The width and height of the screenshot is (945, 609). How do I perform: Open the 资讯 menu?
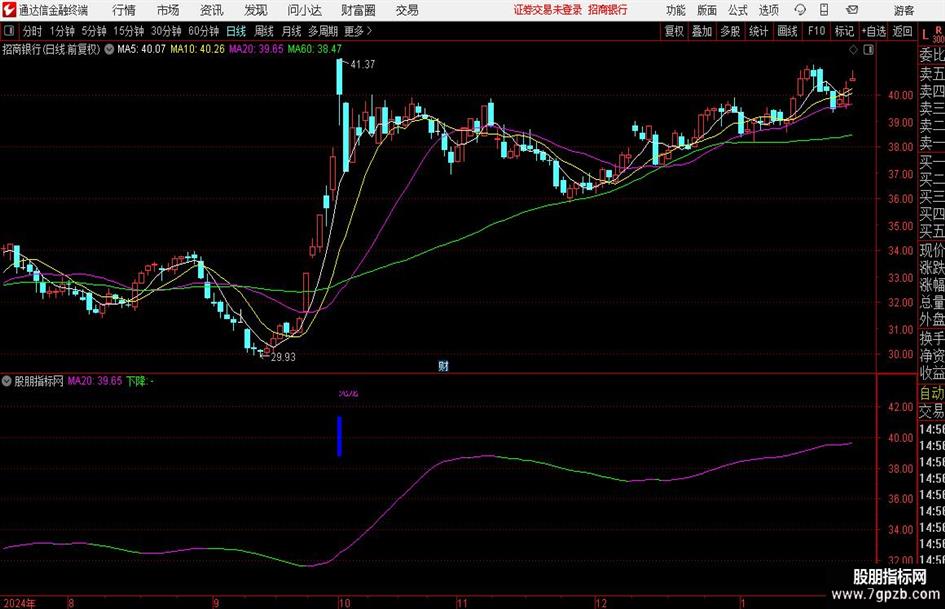tap(212, 10)
